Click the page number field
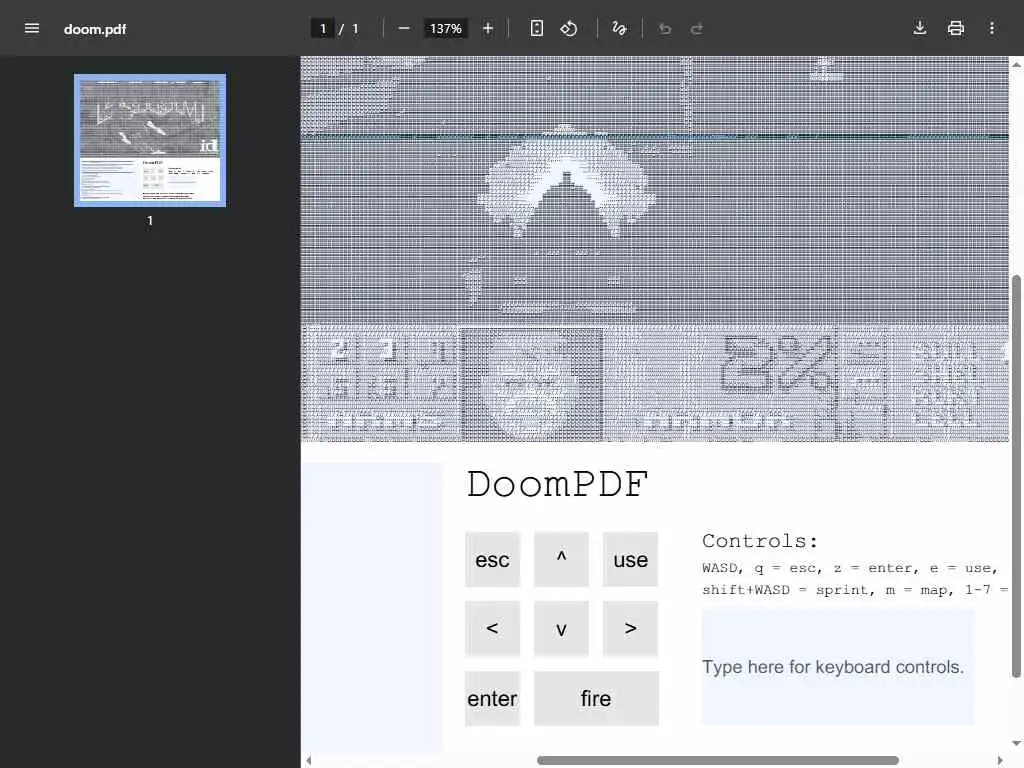The width and height of the screenshot is (1024, 768). [x=323, y=29]
